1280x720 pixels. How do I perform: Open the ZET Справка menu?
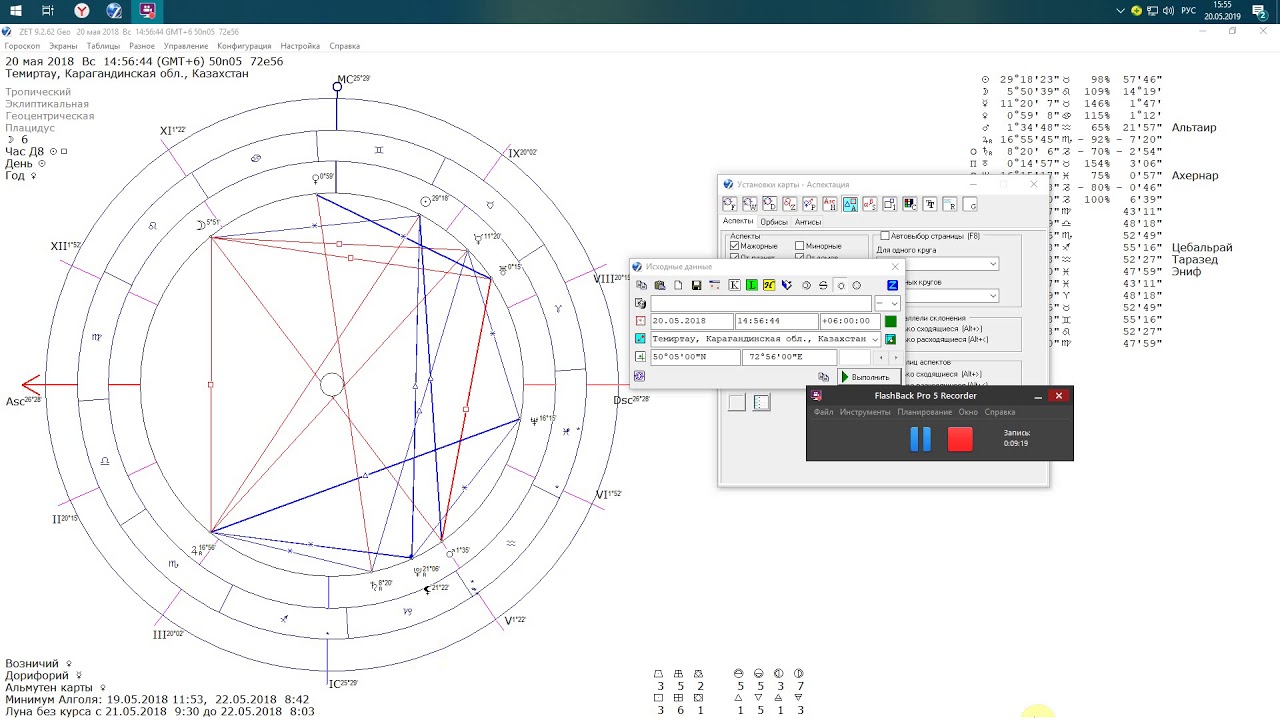344,46
